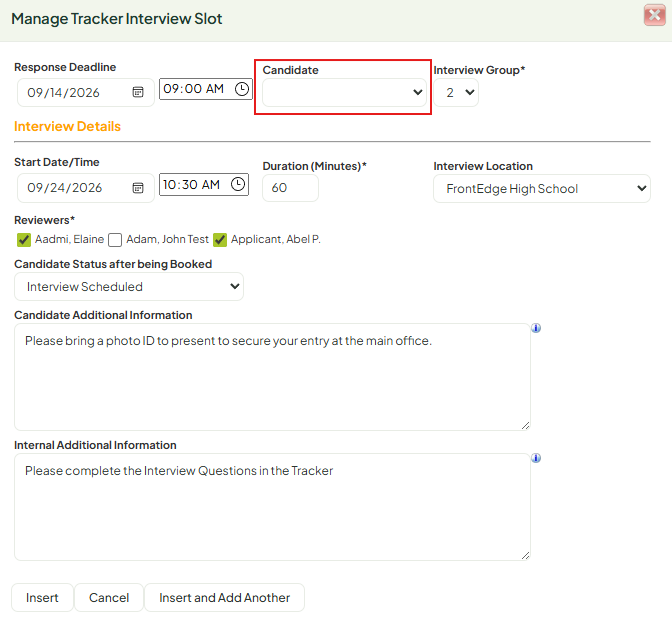Click the Start Date/Time label

click(x=57, y=162)
